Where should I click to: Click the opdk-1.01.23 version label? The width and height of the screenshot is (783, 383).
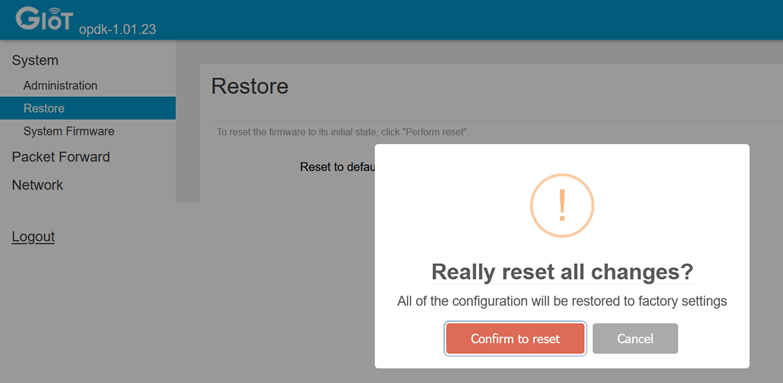[117, 29]
